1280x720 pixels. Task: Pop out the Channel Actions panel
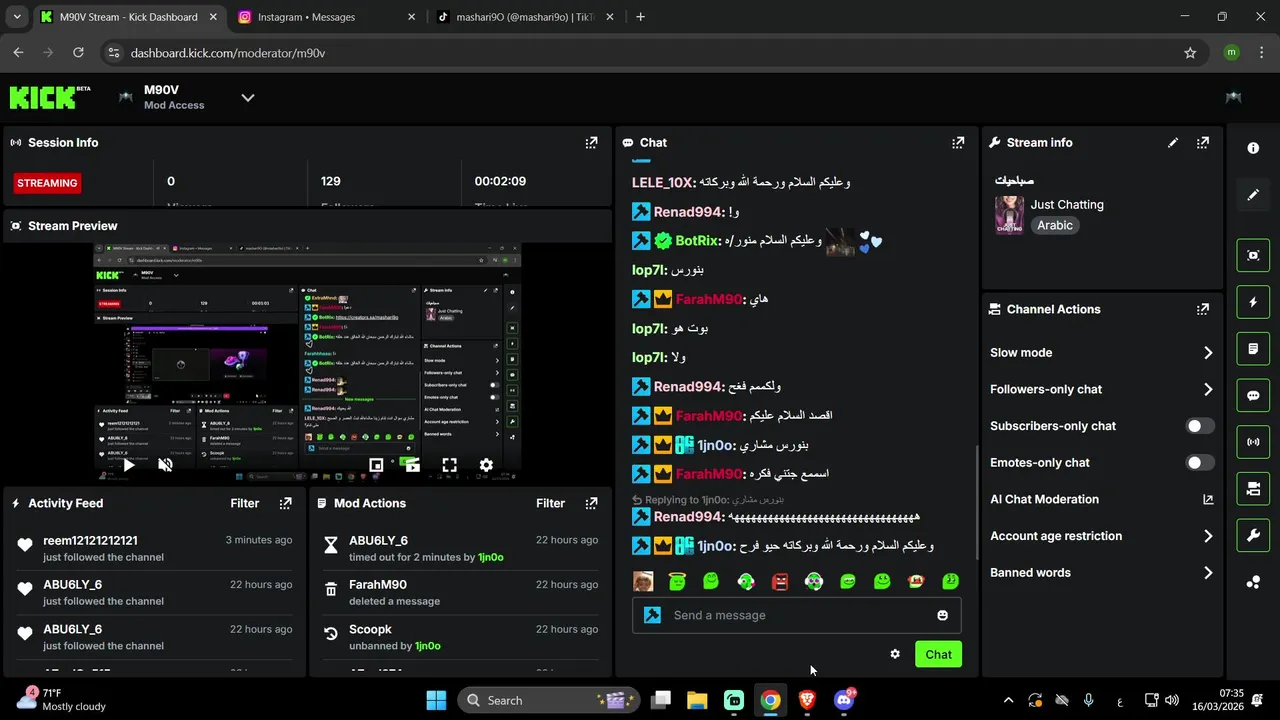(x=1203, y=309)
